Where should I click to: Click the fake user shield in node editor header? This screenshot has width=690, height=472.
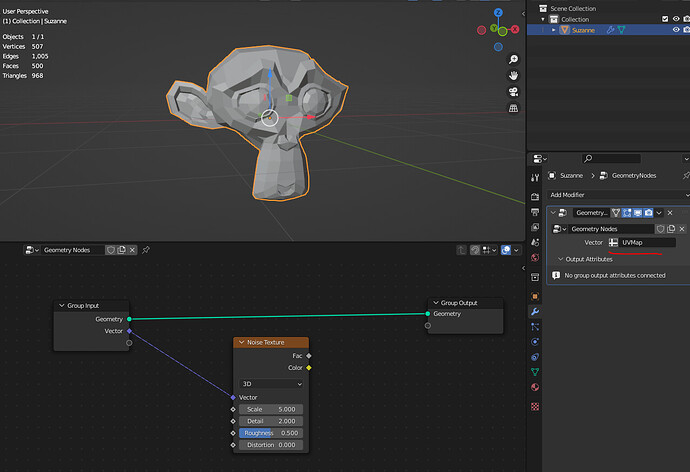[110, 250]
